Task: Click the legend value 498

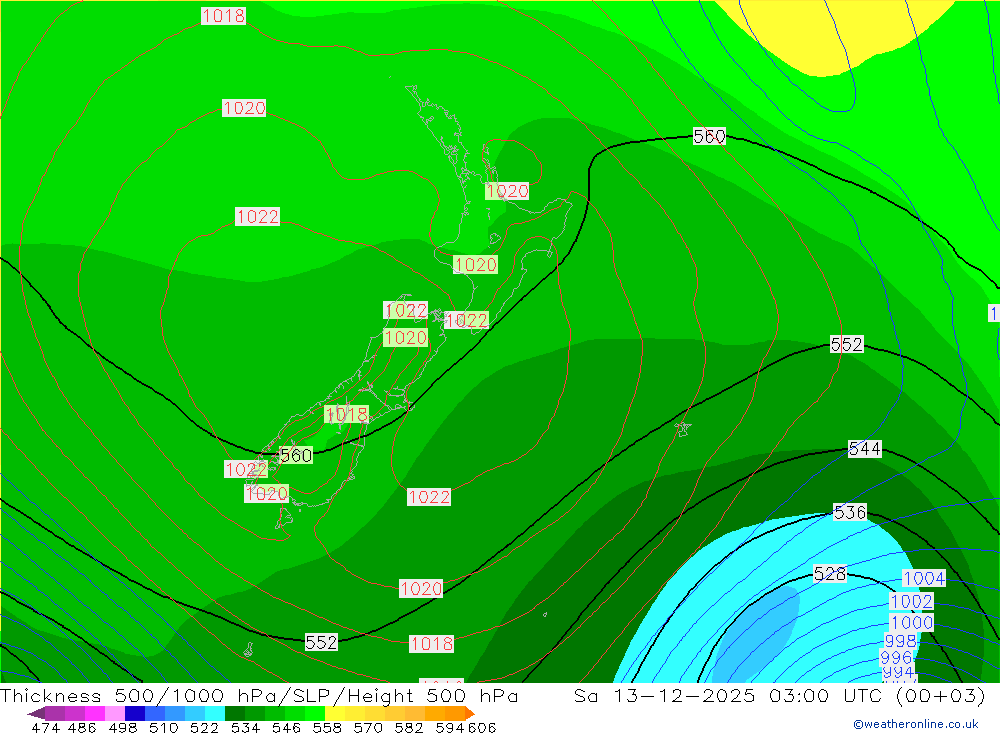Action: tap(122, 727)
